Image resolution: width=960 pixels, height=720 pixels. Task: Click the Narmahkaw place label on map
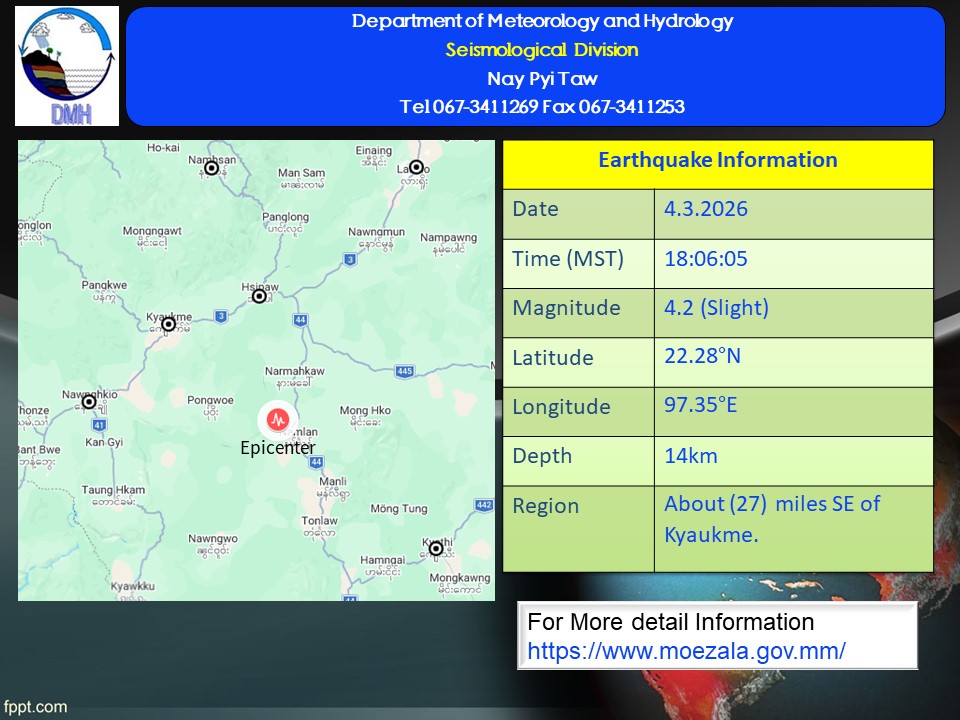click(x=295, y=372)
